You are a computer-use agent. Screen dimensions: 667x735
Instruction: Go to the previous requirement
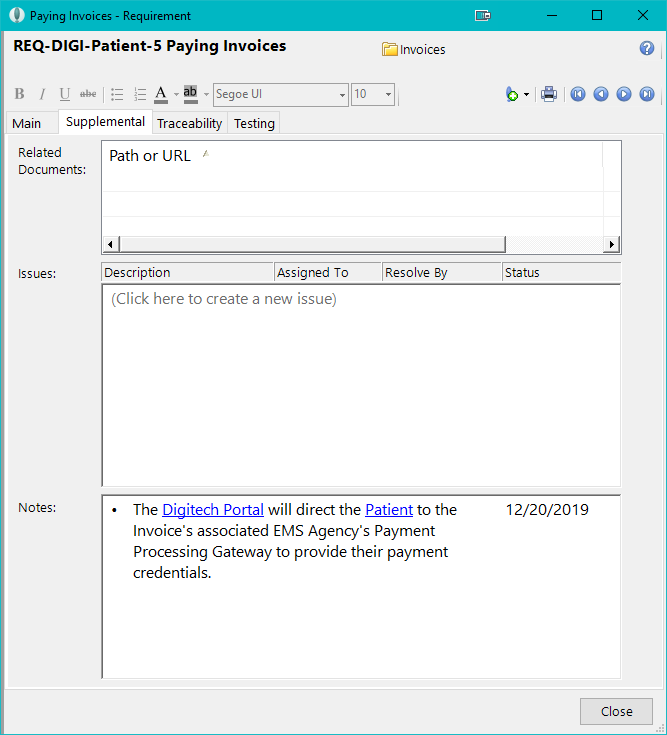601,94
